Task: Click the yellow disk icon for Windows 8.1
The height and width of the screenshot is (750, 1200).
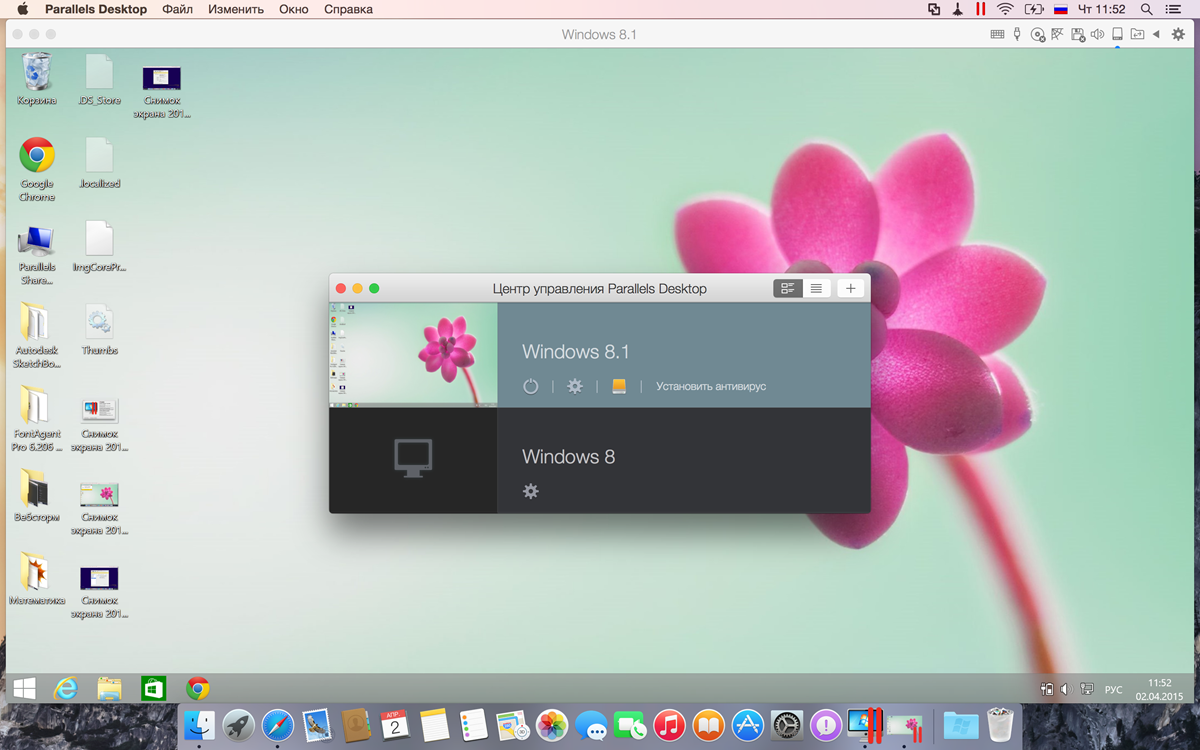Action: tap(619, 386)
